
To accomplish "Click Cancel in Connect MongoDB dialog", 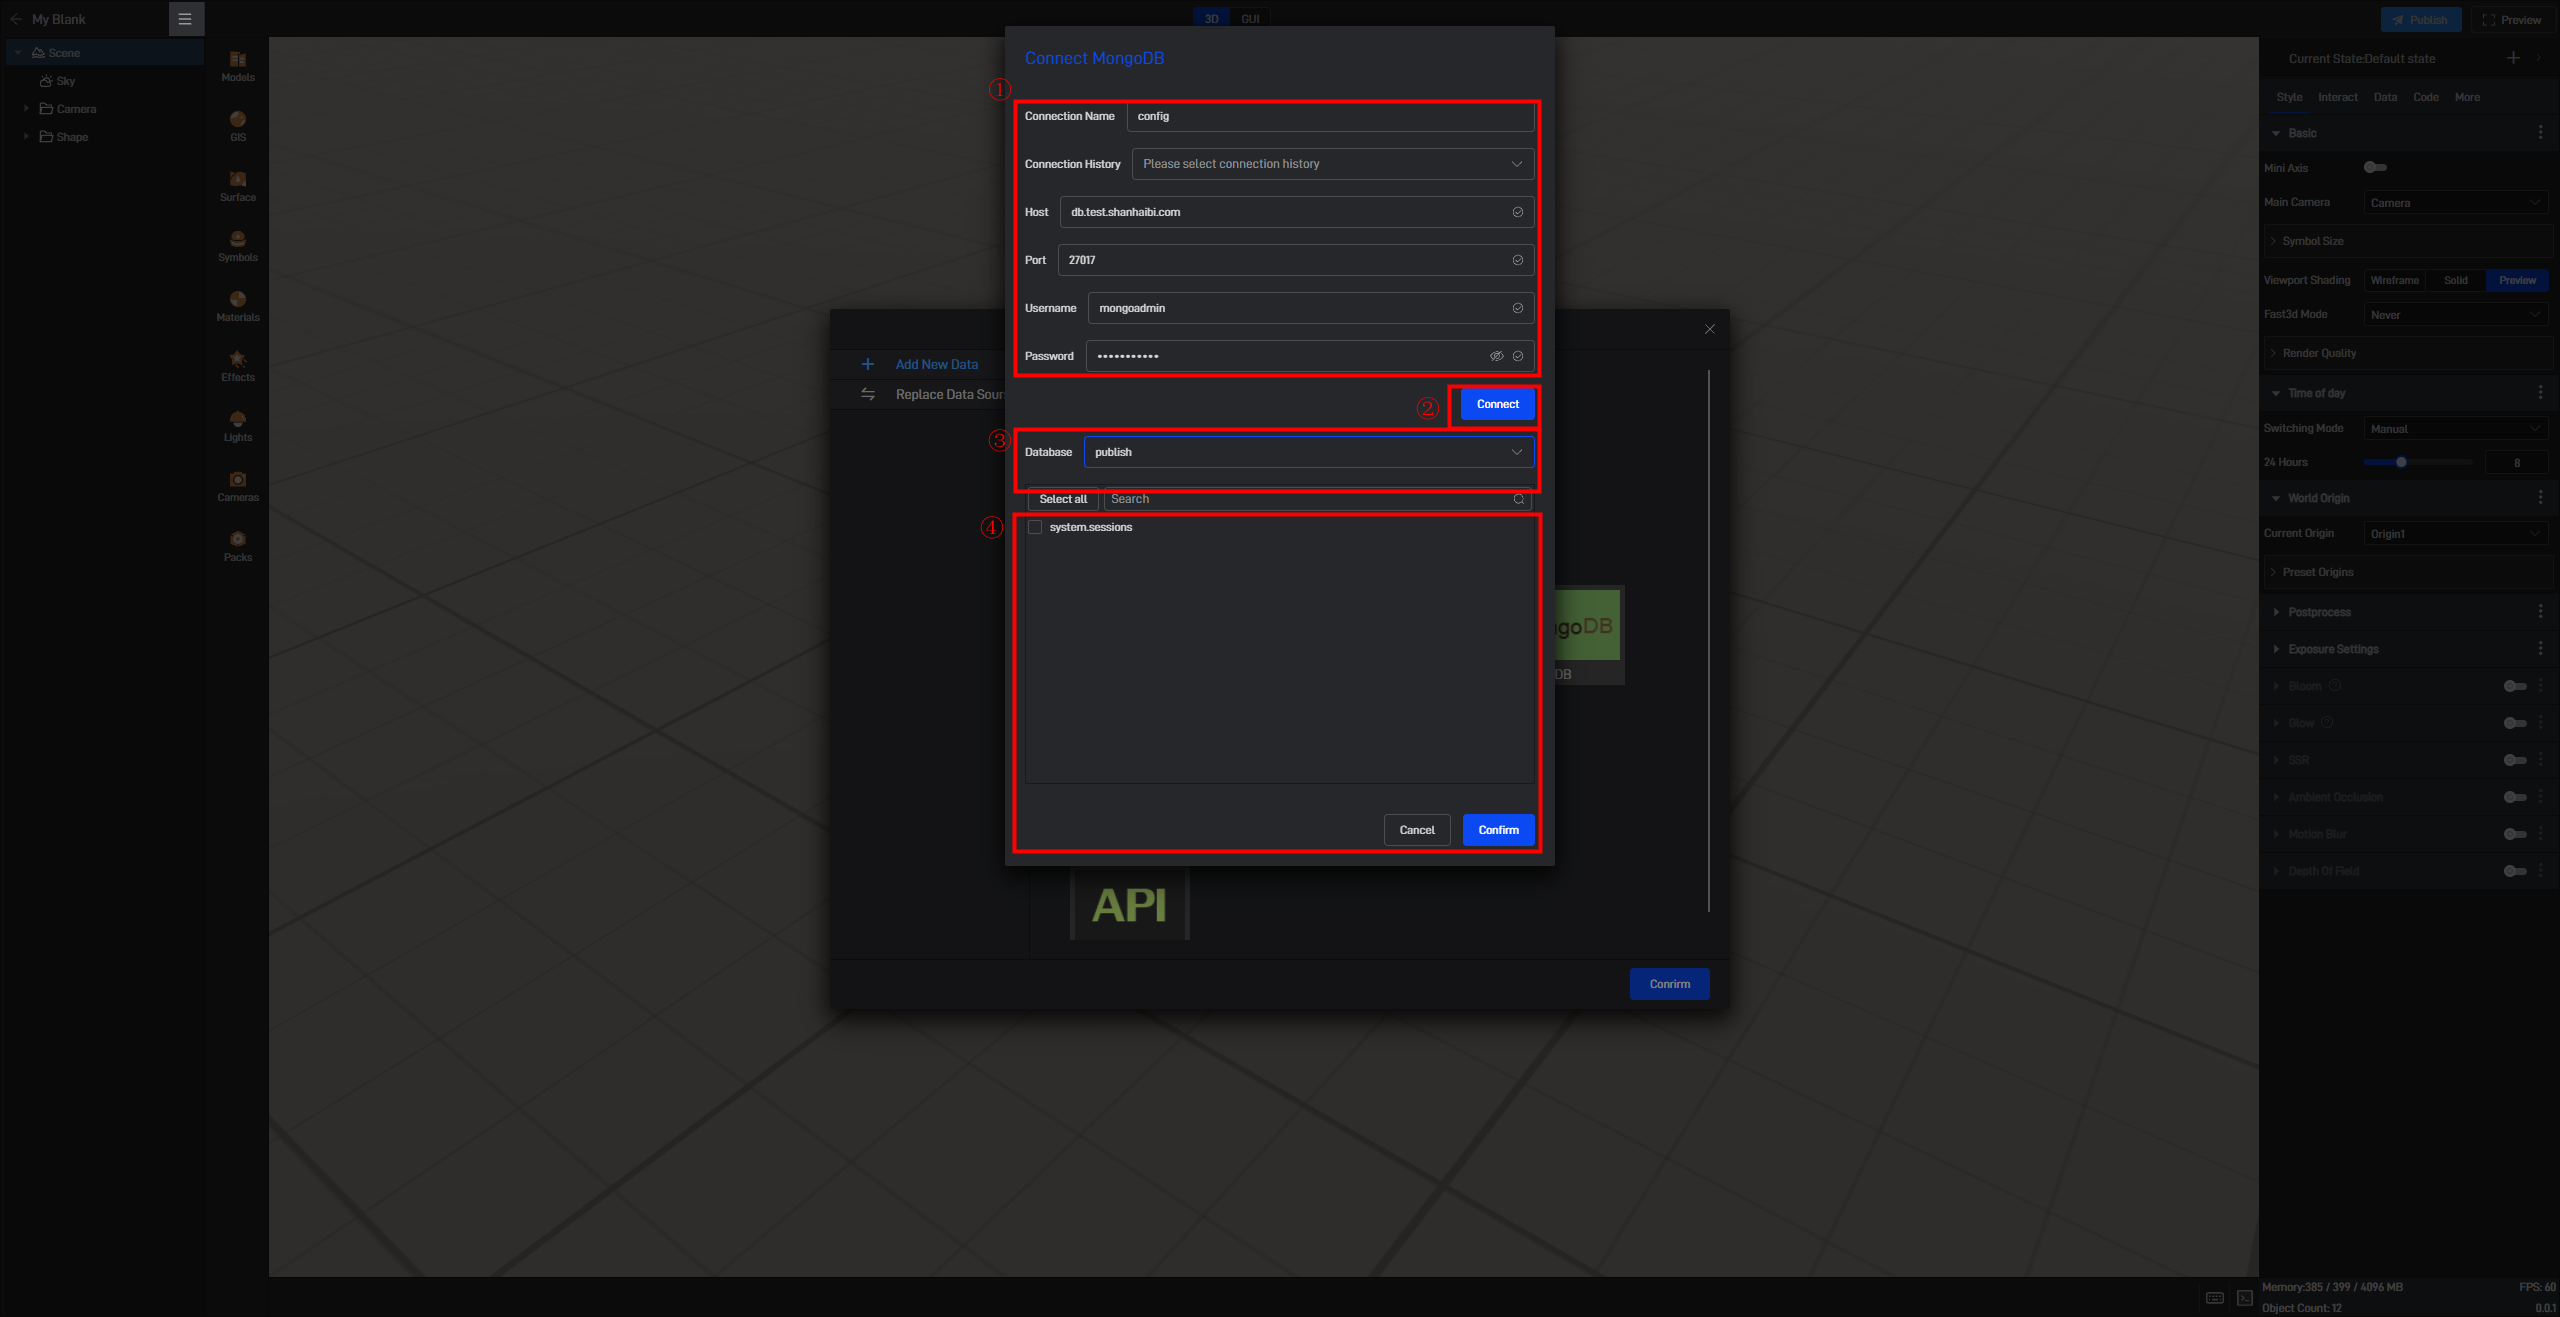I will click(1417, 830).
